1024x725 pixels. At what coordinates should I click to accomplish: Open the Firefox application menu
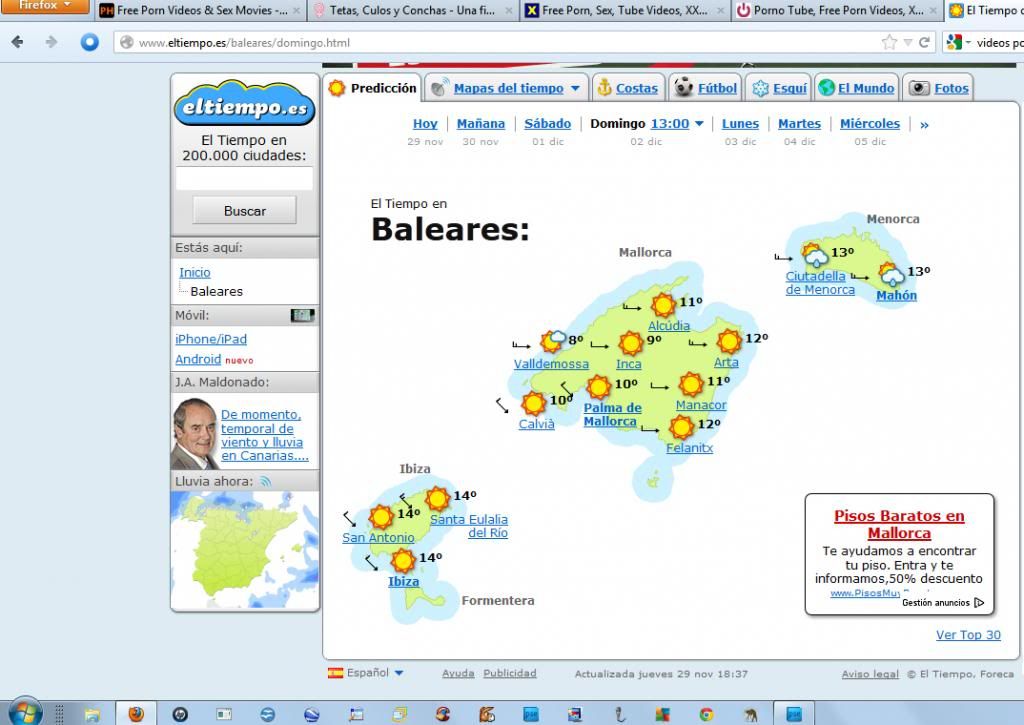(x=44, y=6)
